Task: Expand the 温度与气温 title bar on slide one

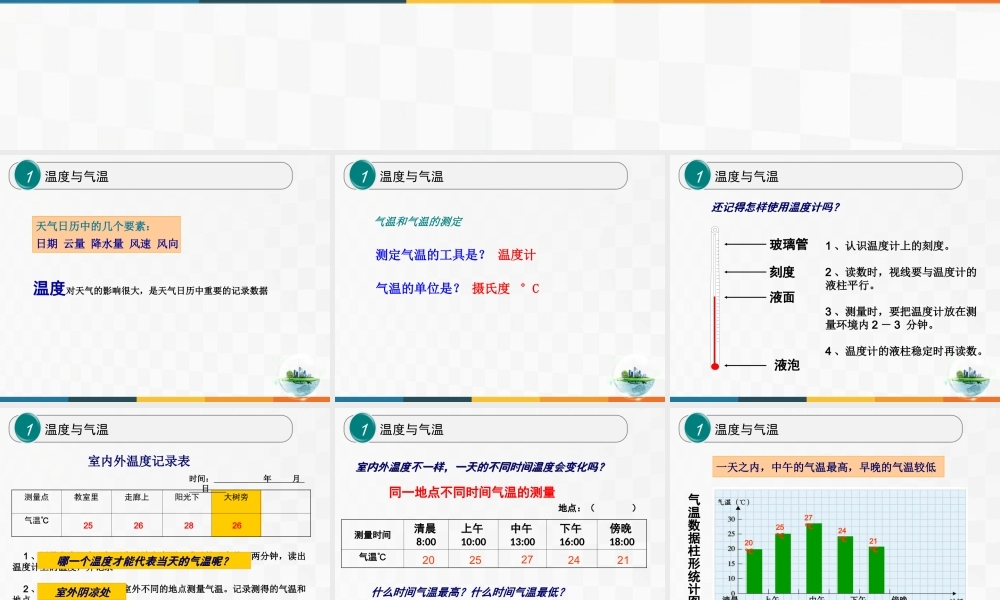Action: (150, 175)
